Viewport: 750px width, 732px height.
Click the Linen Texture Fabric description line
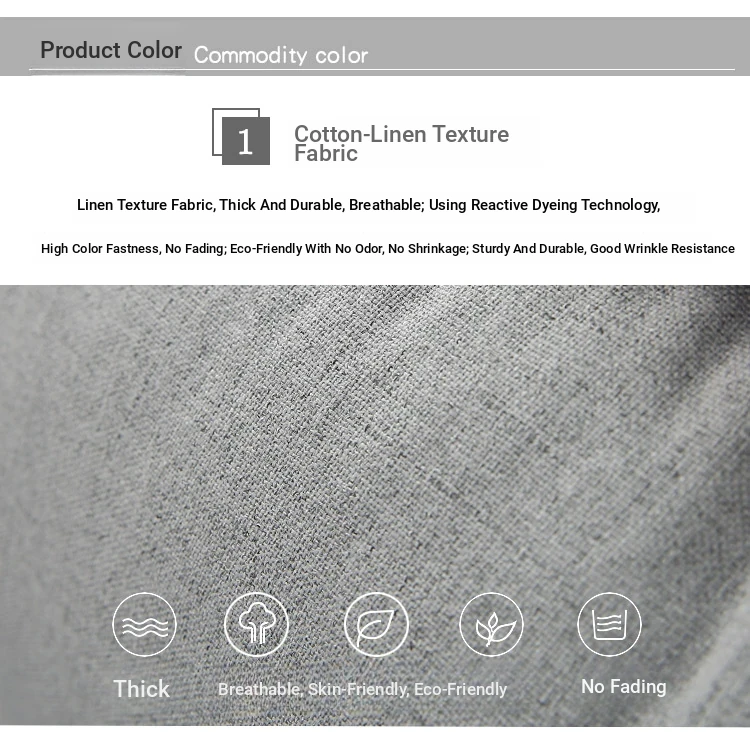(368, 205)
